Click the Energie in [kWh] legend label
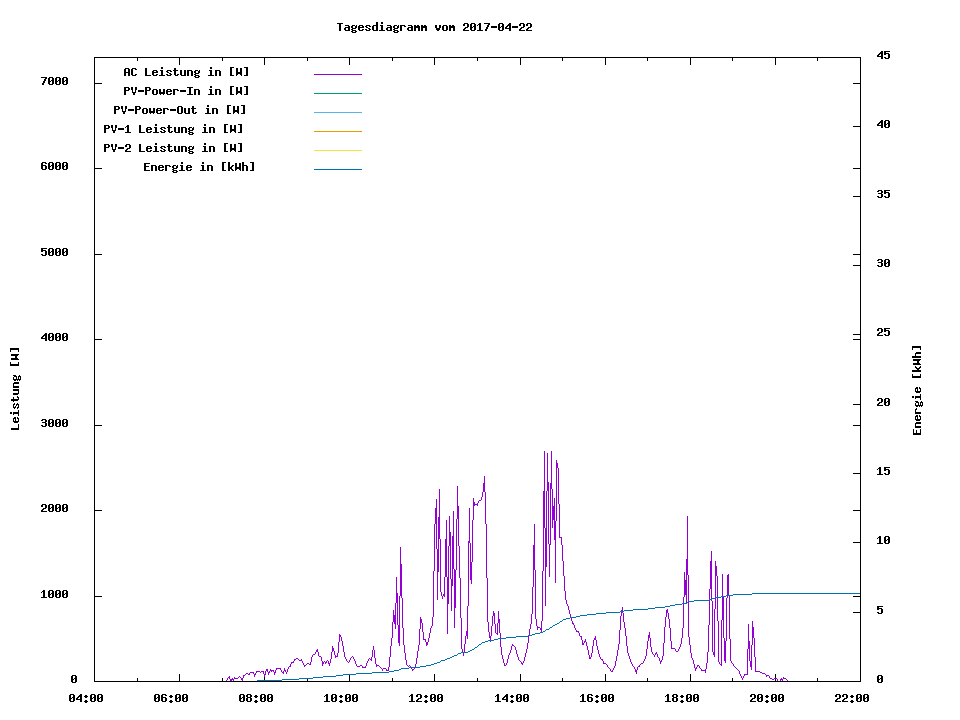Image resolution: width=960 pixels, height=720 pixels. [199, 167]
